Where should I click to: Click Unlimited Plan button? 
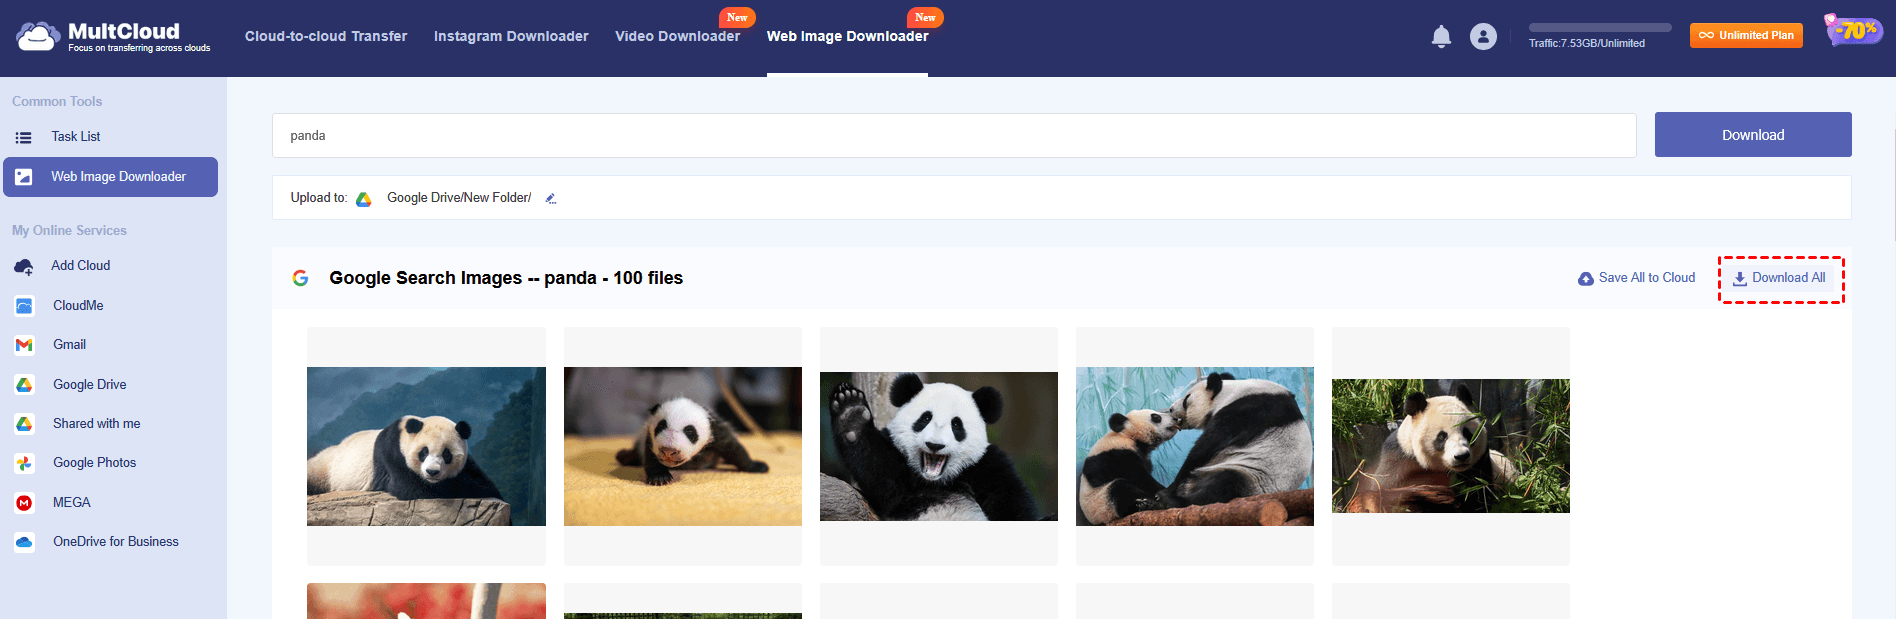pyautogui.click(x=1746, y=35)
